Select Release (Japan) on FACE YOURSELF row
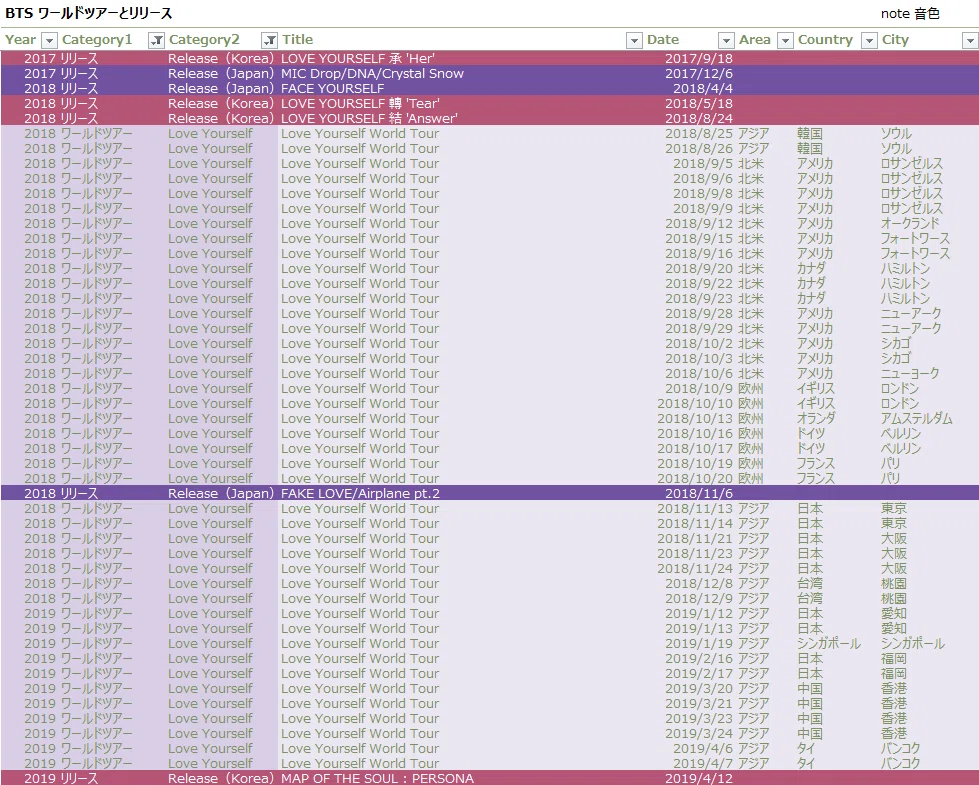Screen dimensions: 979x785 (221, 89)
